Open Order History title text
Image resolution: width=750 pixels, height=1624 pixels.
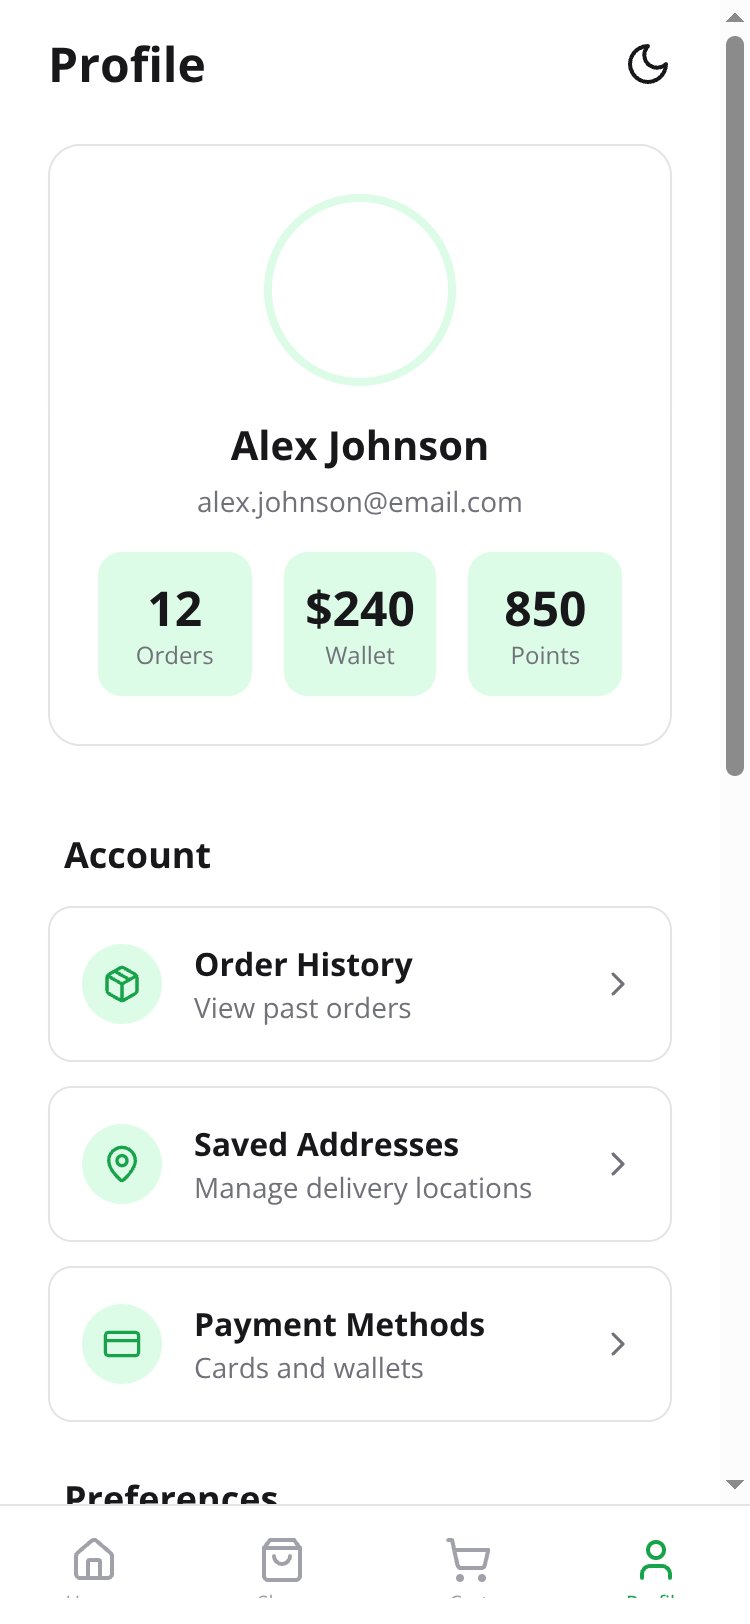point(303,965)
